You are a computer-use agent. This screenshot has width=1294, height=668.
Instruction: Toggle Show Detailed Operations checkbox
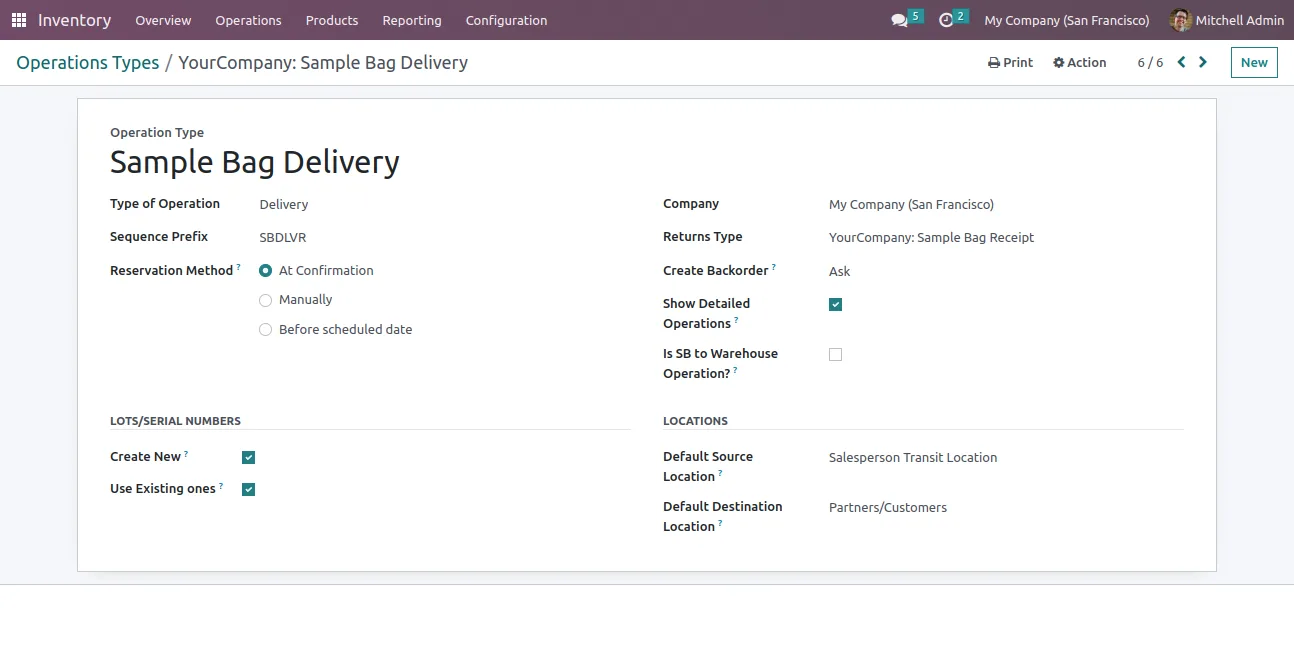[836, 305]
